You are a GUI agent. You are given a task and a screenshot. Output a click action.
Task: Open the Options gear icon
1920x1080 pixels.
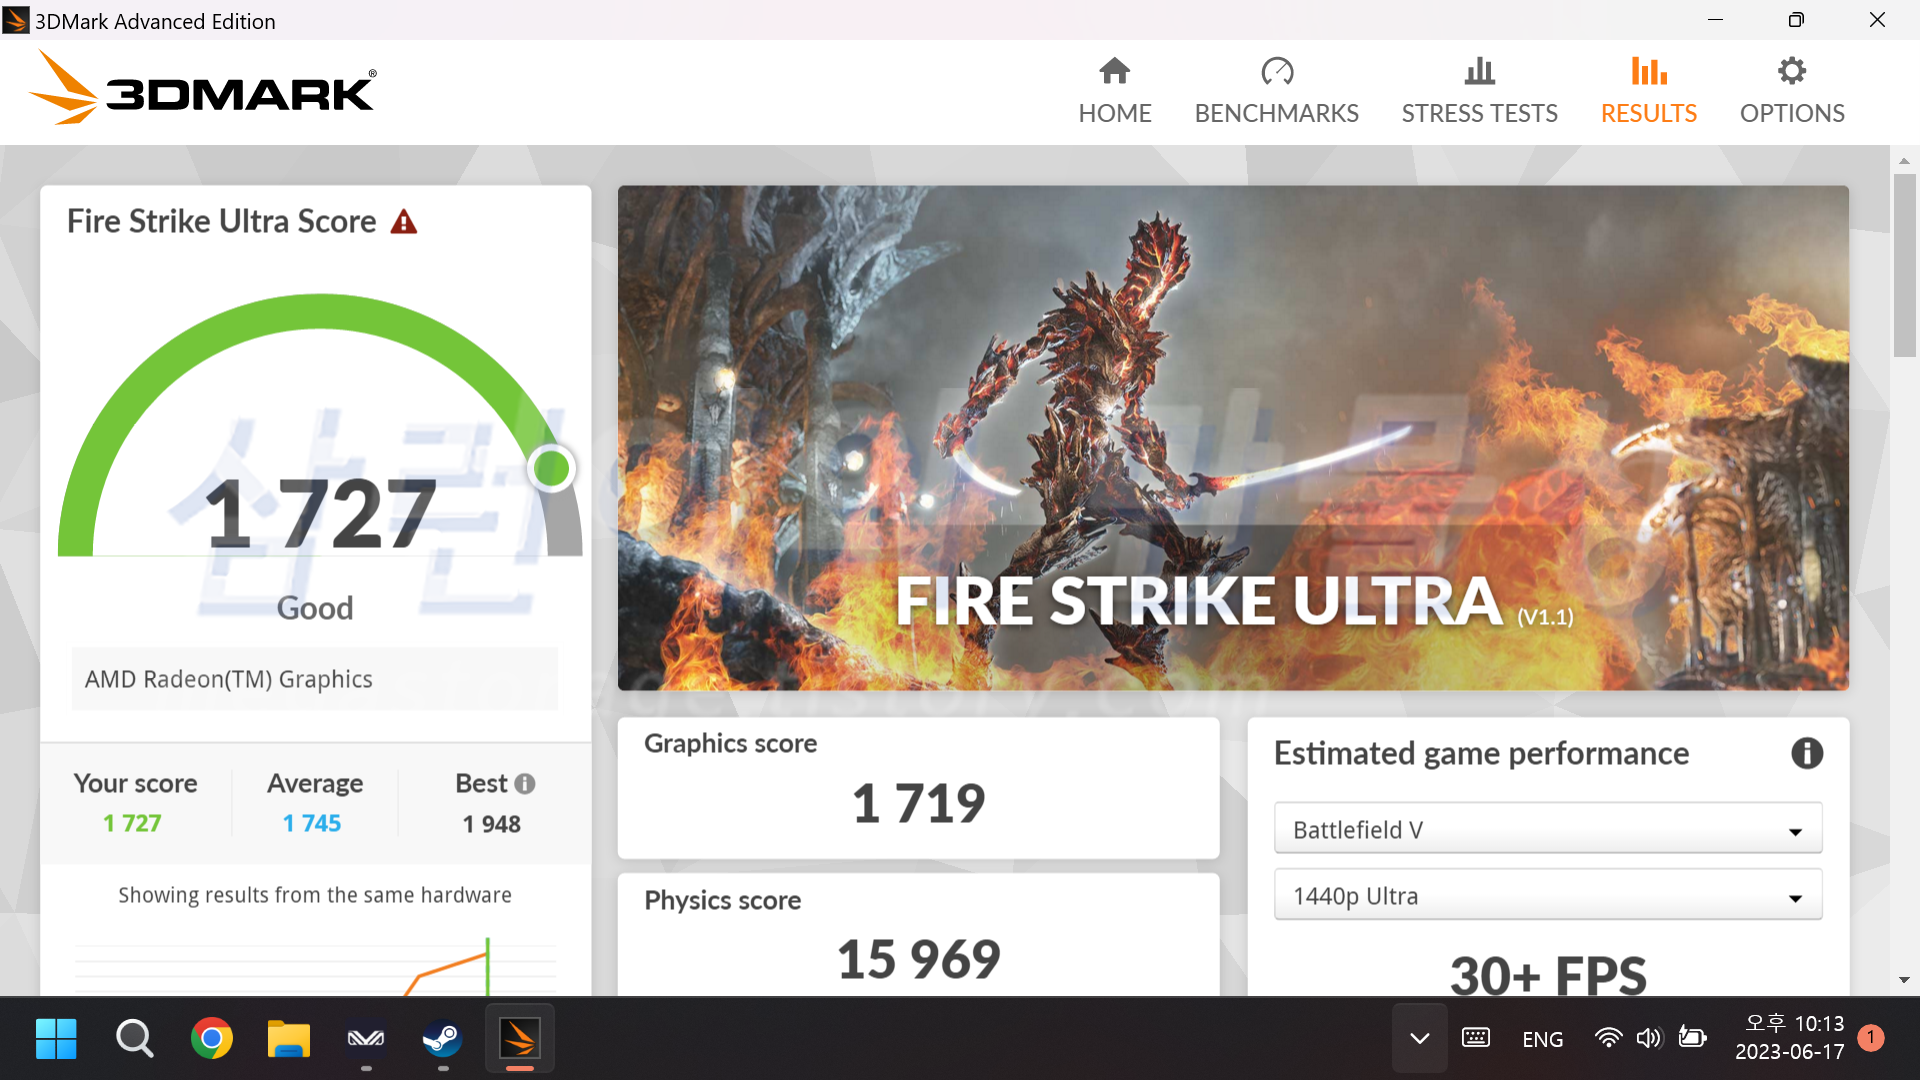click(x=1791, y=72)
